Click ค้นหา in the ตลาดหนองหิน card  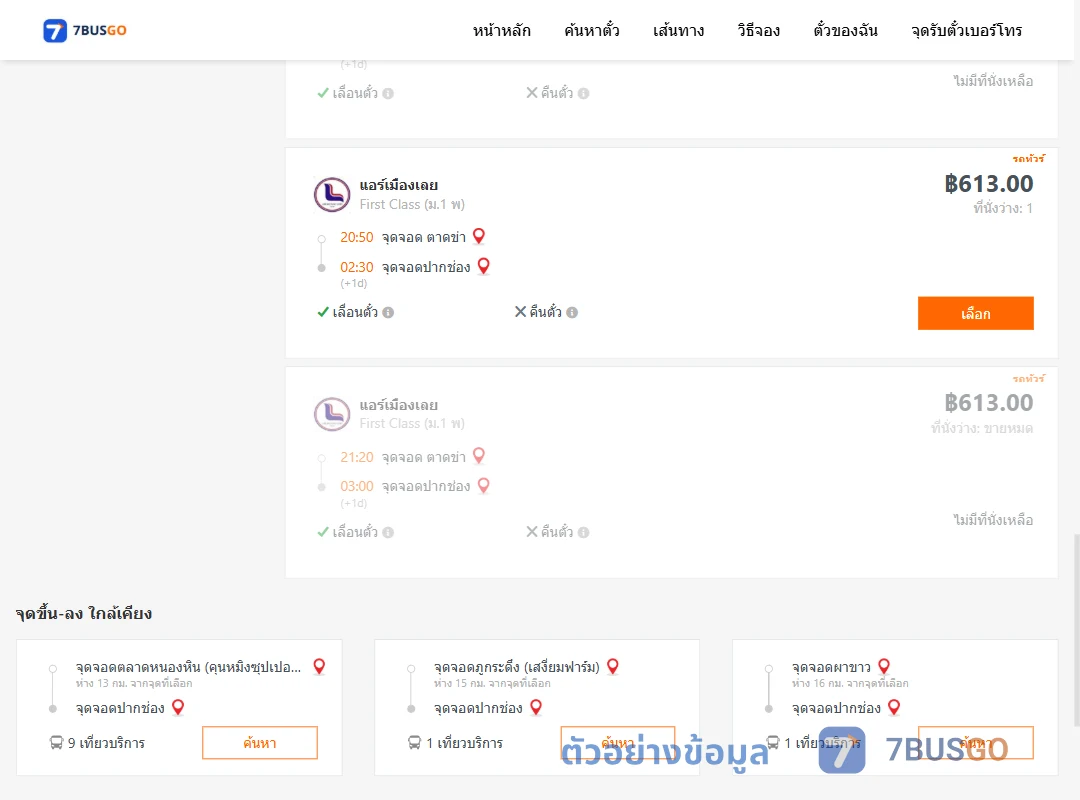tap(260, 743)
